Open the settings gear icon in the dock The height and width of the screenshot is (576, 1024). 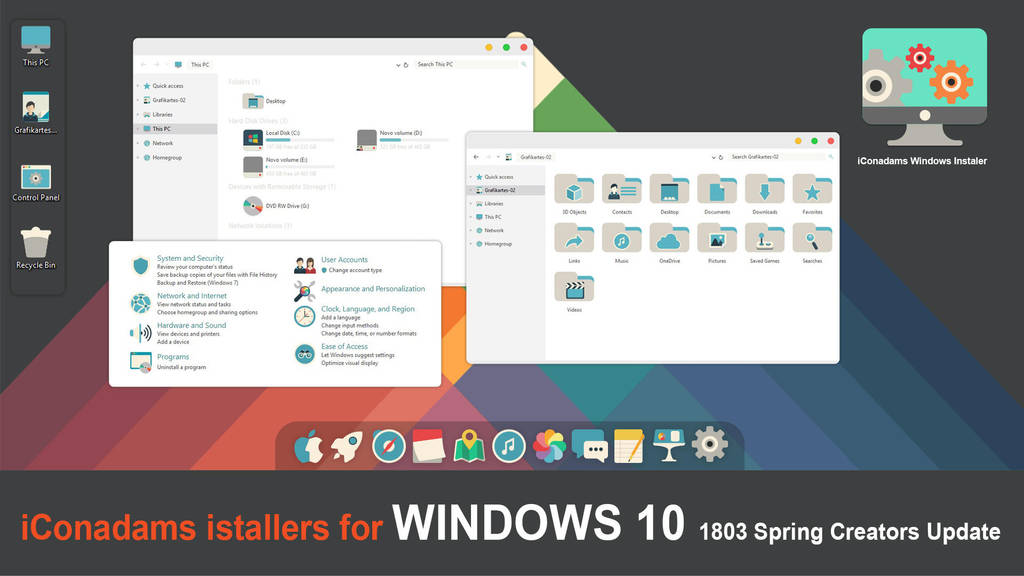pyautogui.click(x=710, y=445)
